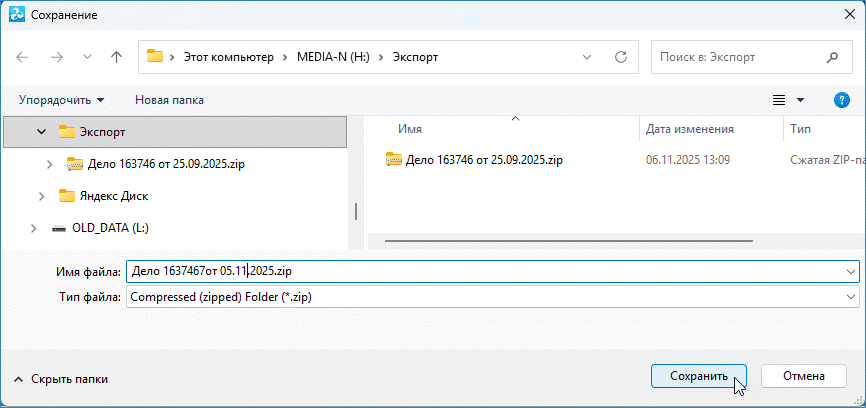Click the view layout icon

(x=779, y=100)
